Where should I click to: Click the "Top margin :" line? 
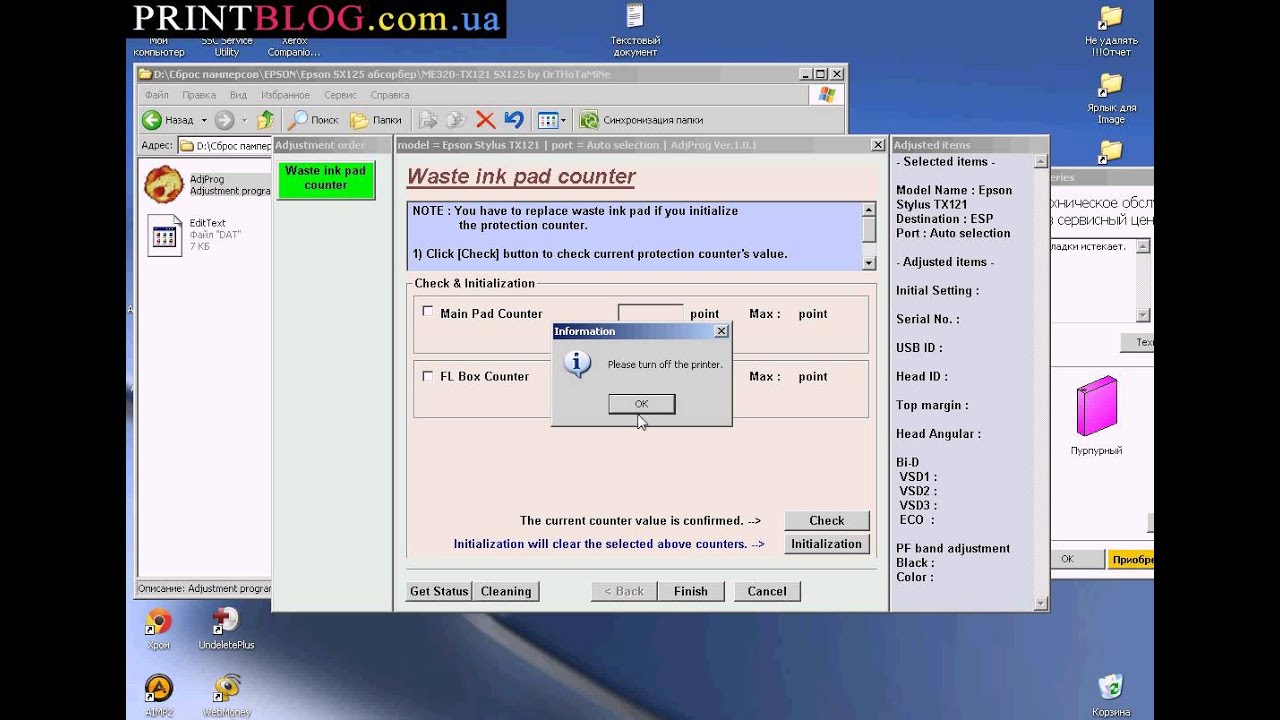934,405
